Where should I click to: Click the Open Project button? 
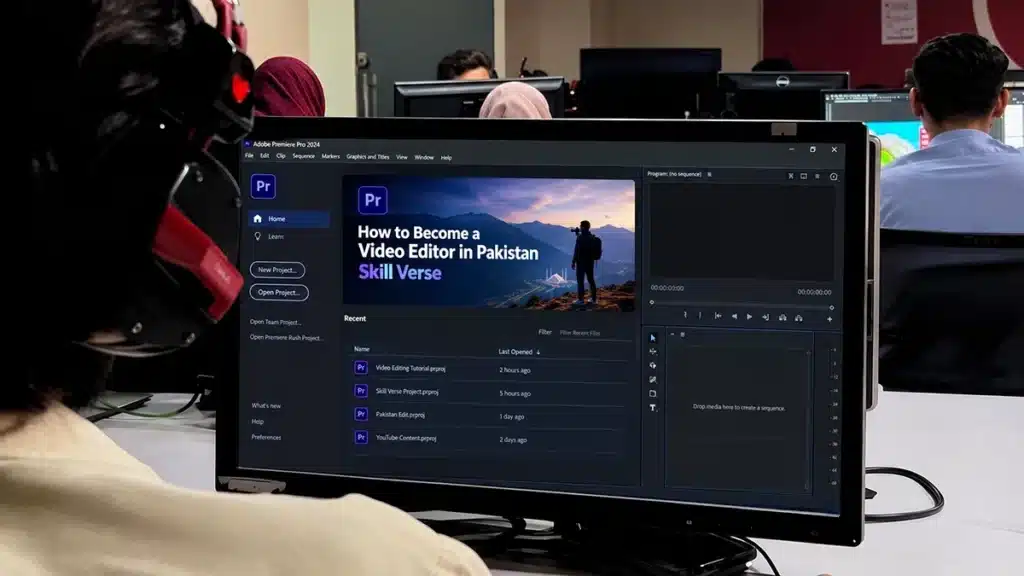[x=279, y=293]
